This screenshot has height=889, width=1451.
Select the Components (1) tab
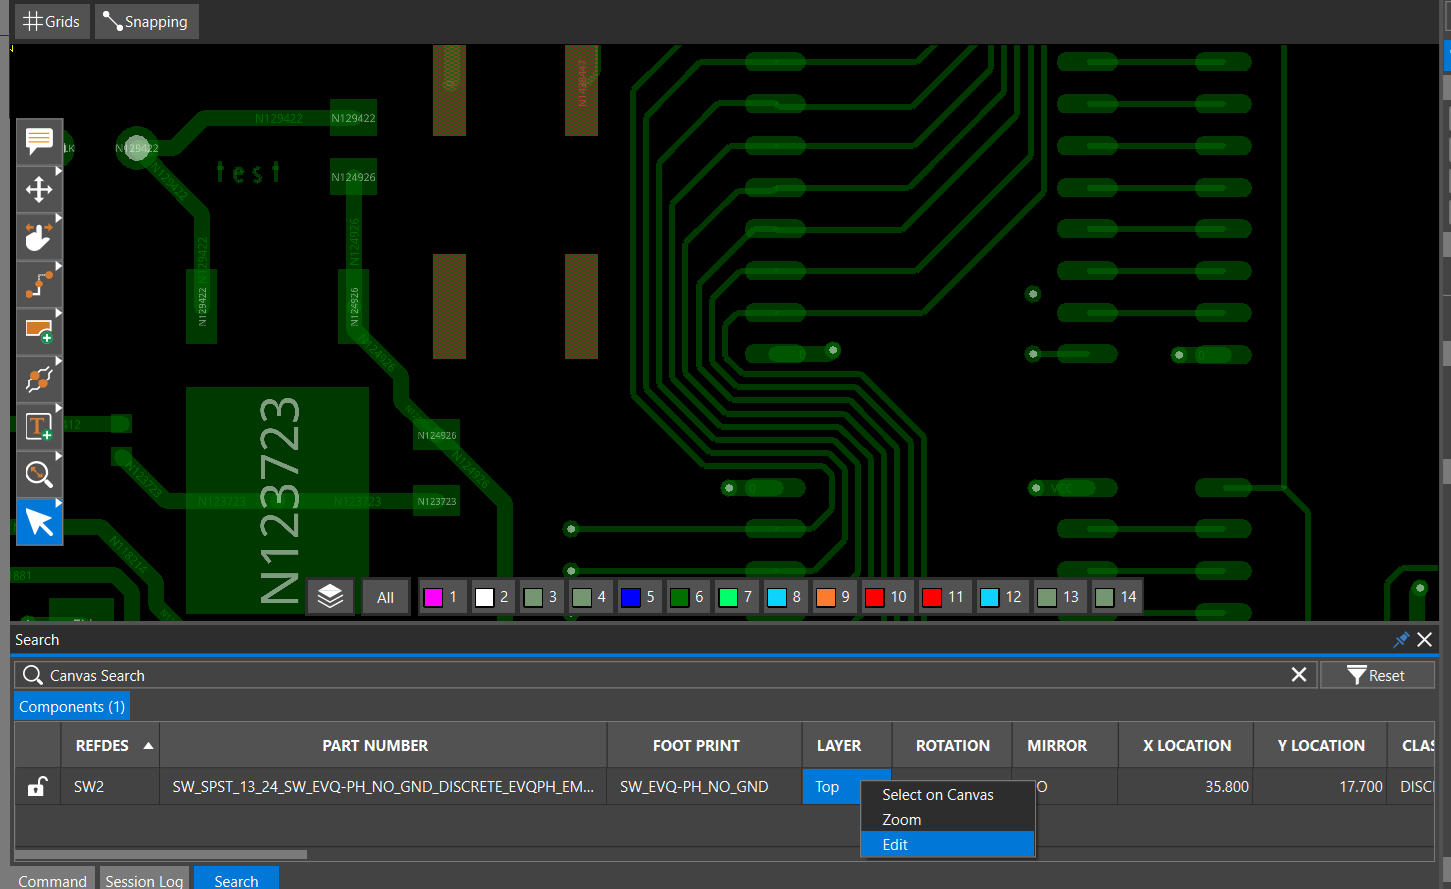(x=72, y=707)
